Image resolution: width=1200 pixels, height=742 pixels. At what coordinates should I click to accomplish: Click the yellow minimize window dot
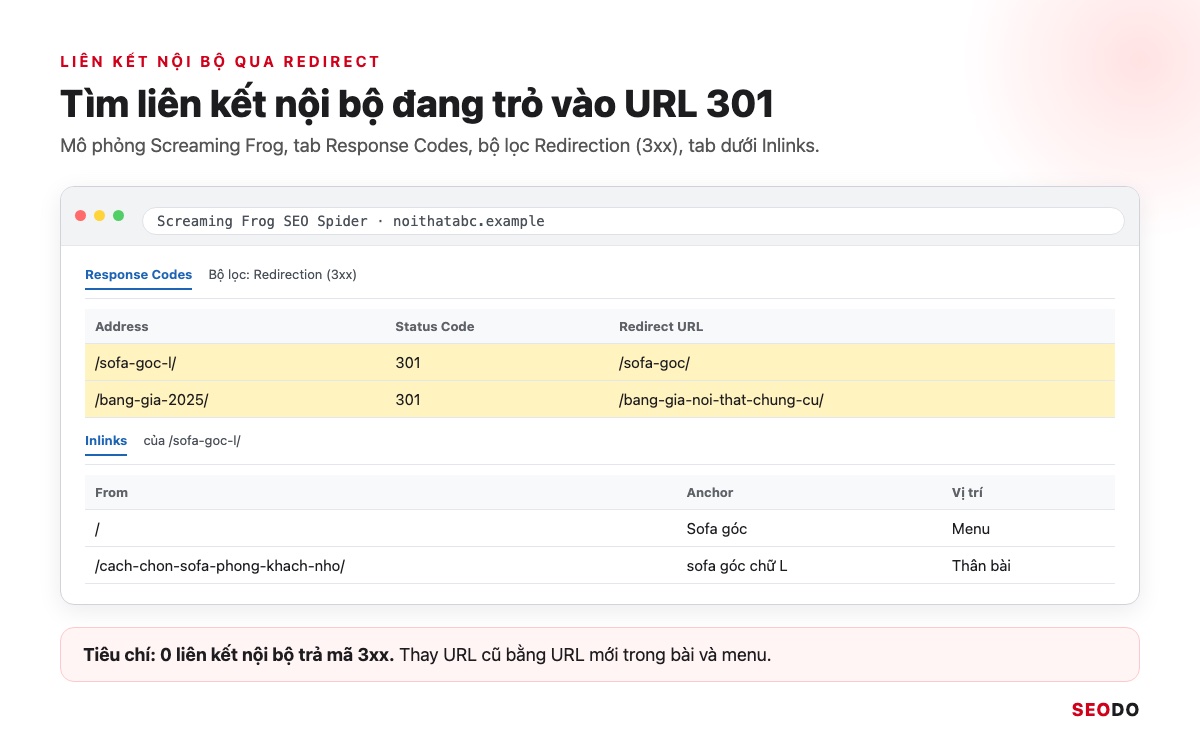pos(99,216)
